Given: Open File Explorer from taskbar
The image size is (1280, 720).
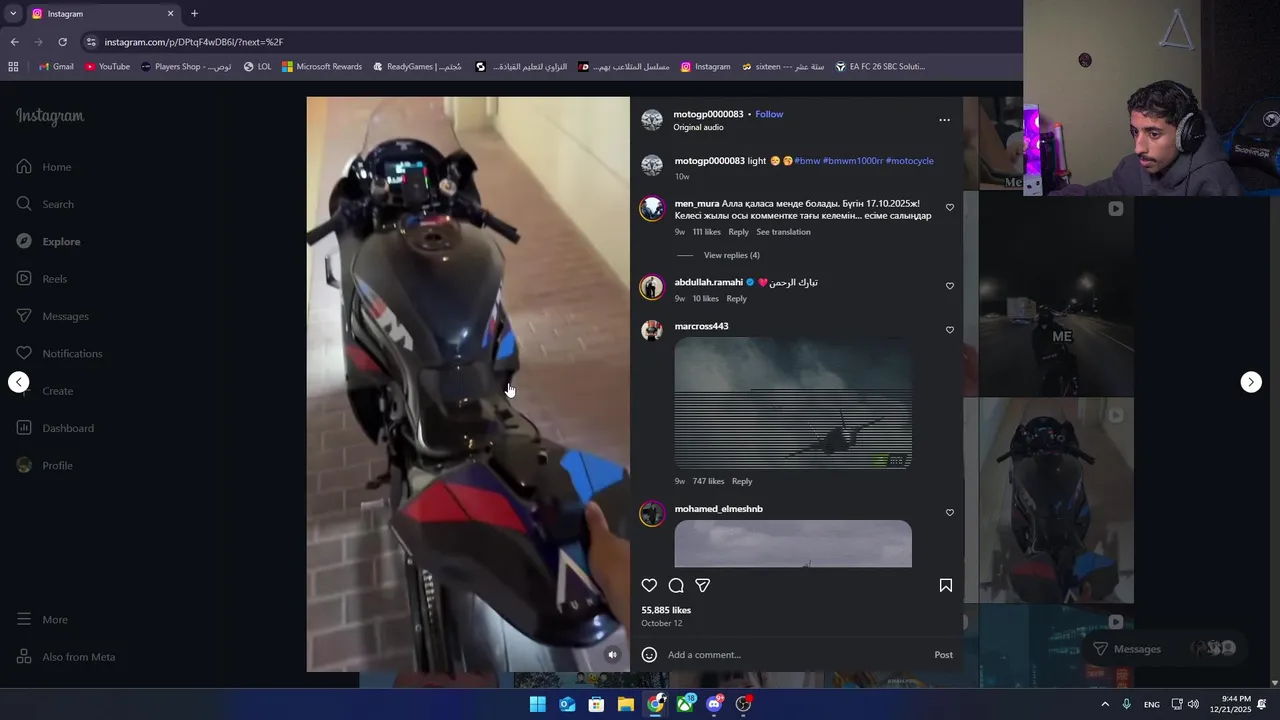Looking at the screenshot, I should click(x=626, y=704).
